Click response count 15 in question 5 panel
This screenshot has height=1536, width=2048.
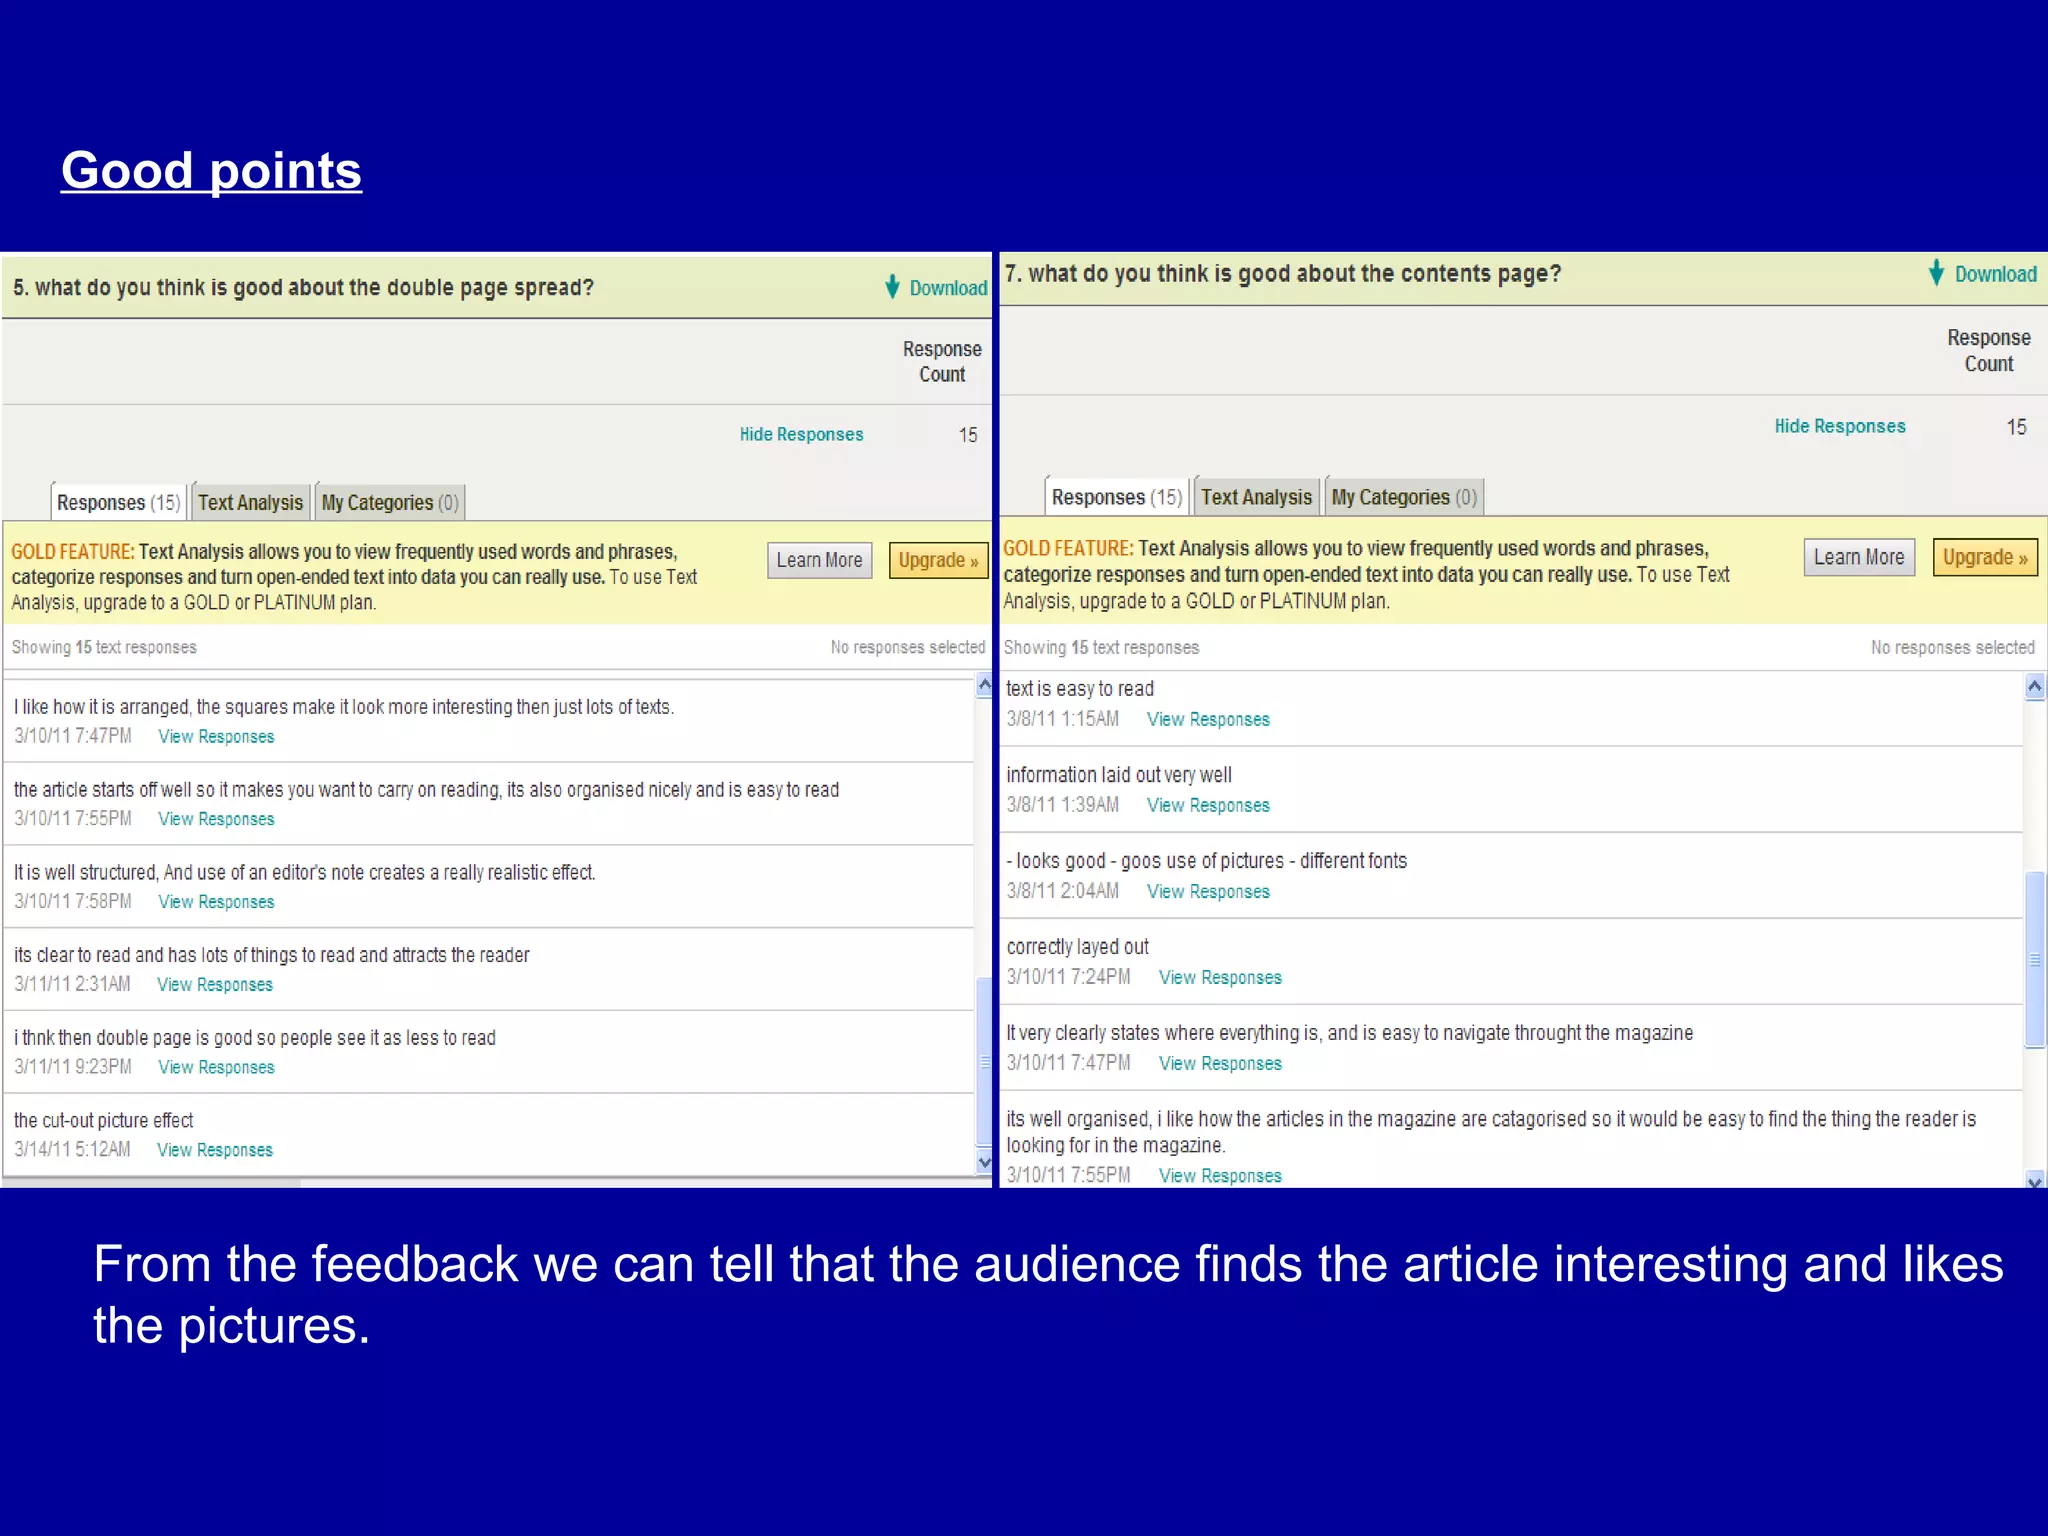coord(968,435)
